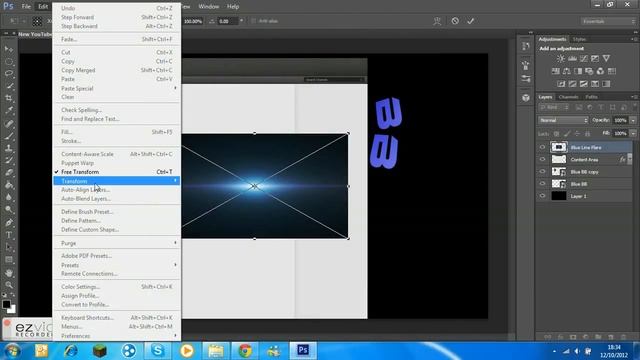
Task: Toggle lock image pixels
Action: point(567,133)
